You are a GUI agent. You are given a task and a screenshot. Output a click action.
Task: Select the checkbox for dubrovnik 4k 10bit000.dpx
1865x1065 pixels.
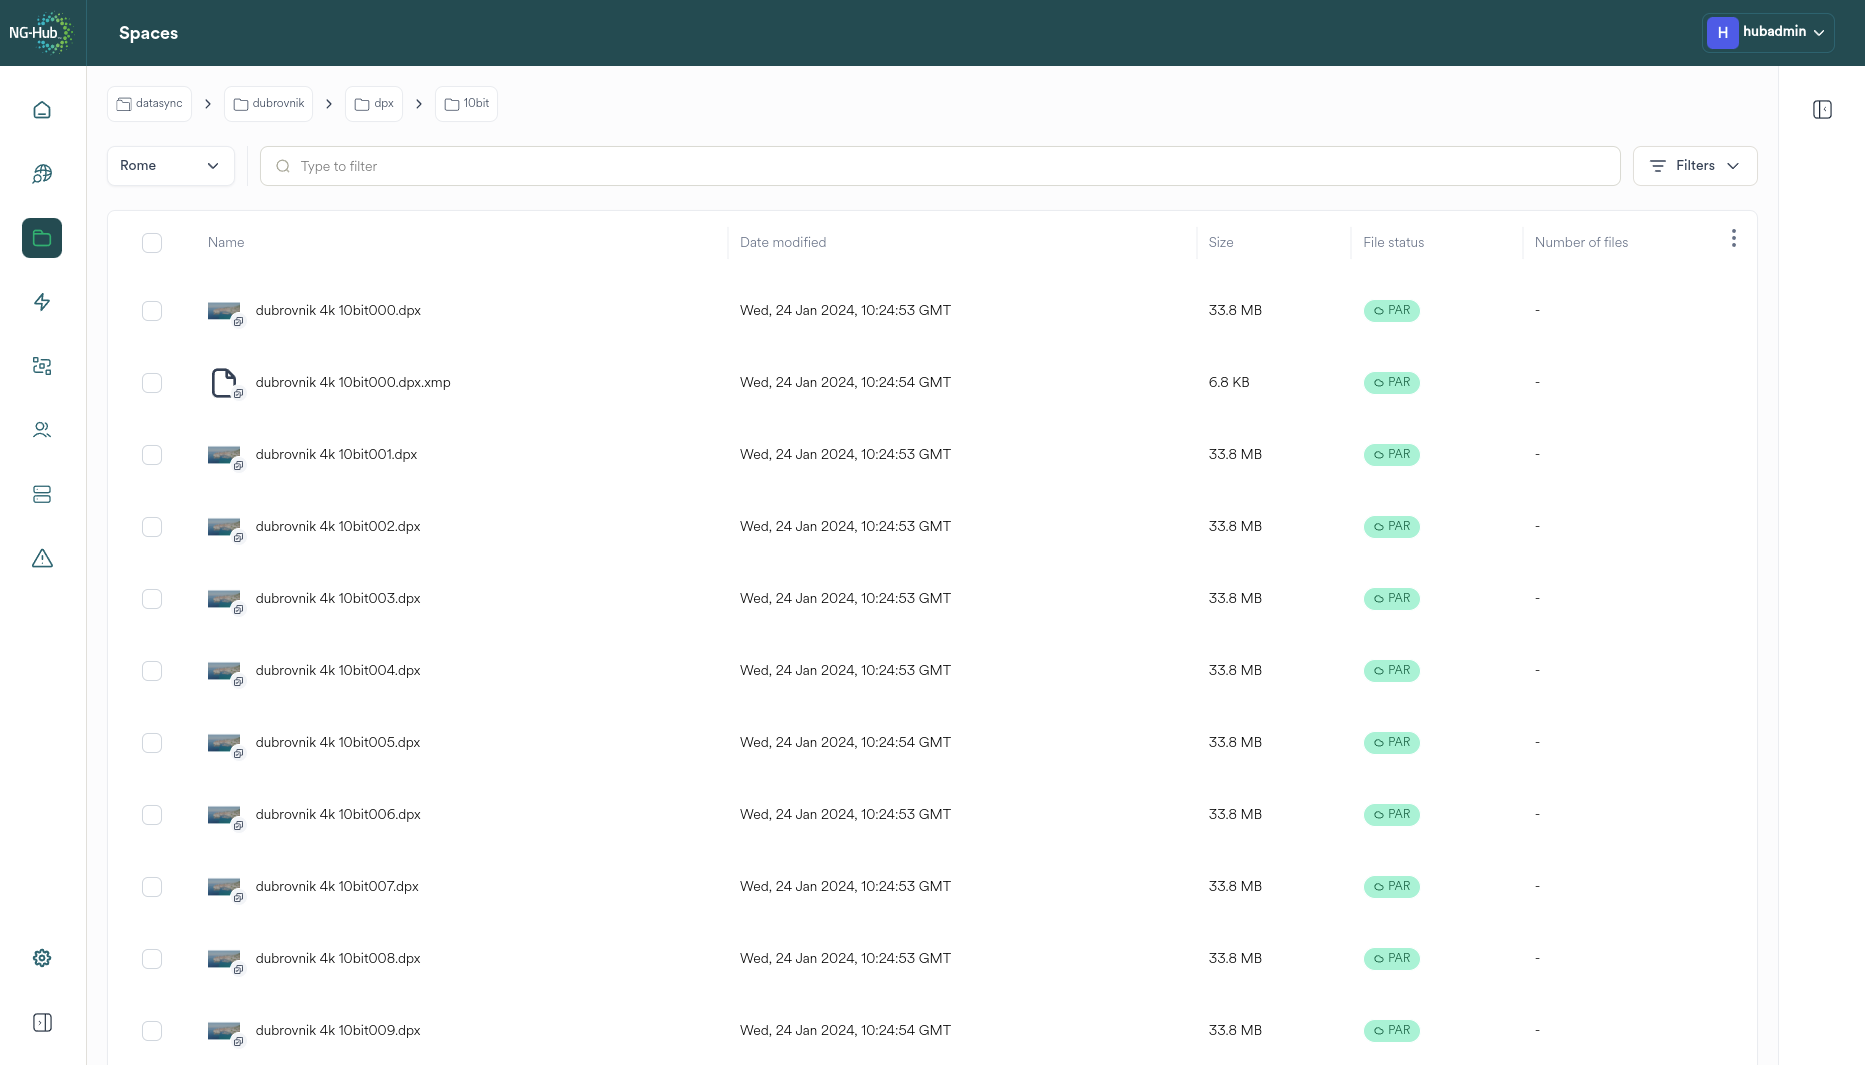click(x=152, y=311)
